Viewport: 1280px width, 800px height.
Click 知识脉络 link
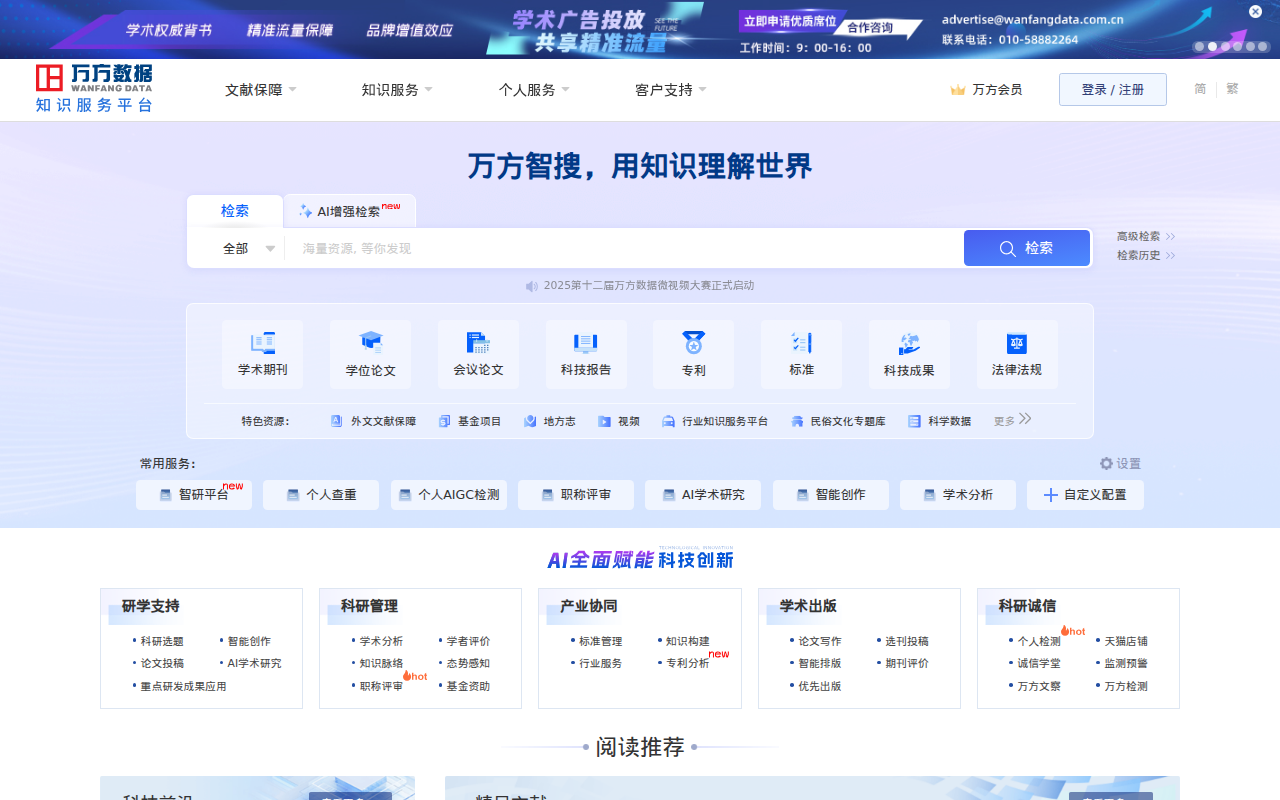point(381,664)
